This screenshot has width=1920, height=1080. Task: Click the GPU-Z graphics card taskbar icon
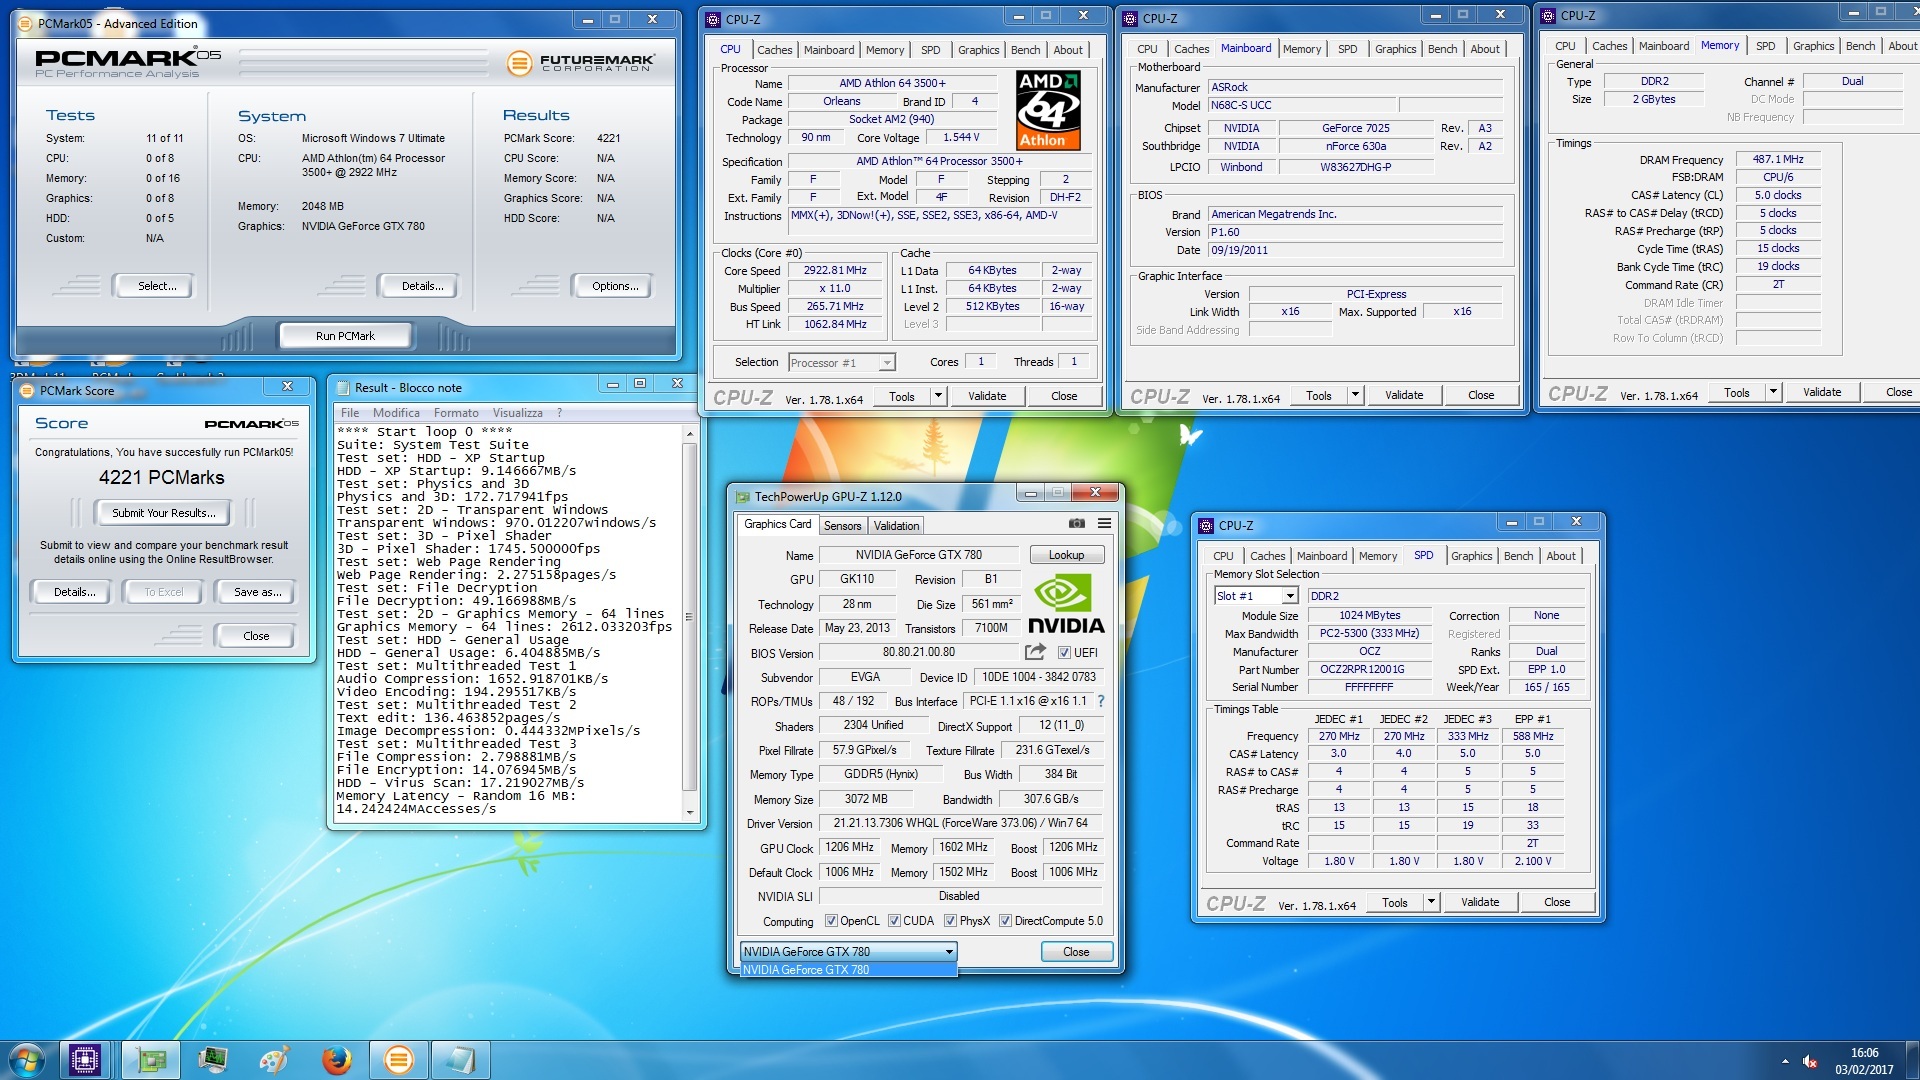pos(152,1060)
